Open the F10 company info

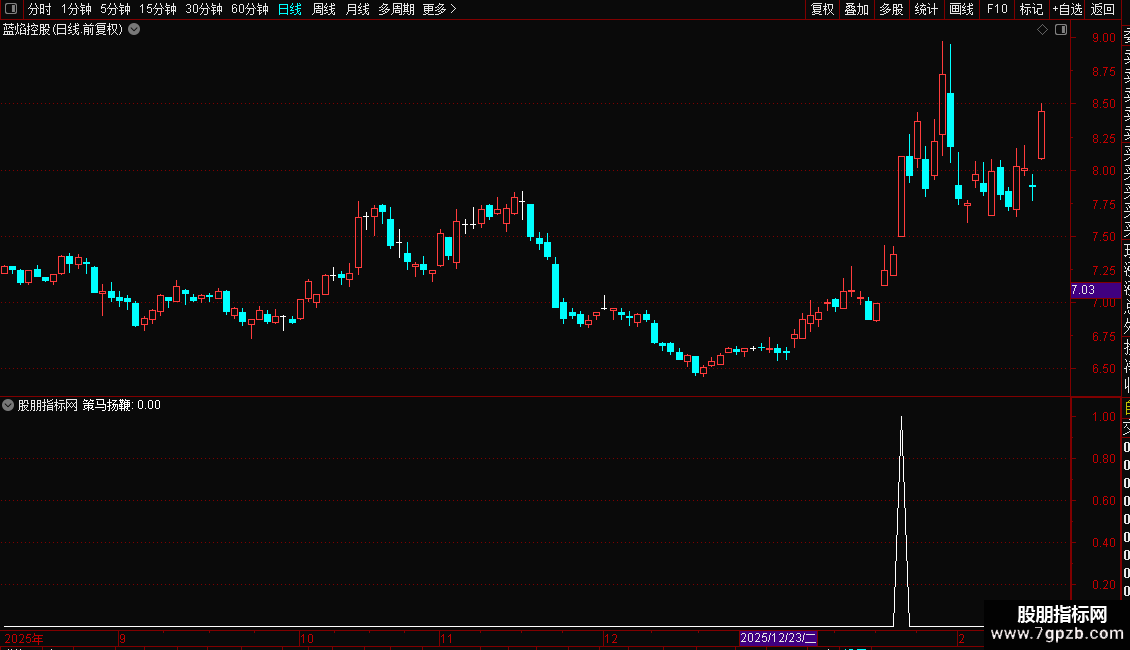click(997, 9)
